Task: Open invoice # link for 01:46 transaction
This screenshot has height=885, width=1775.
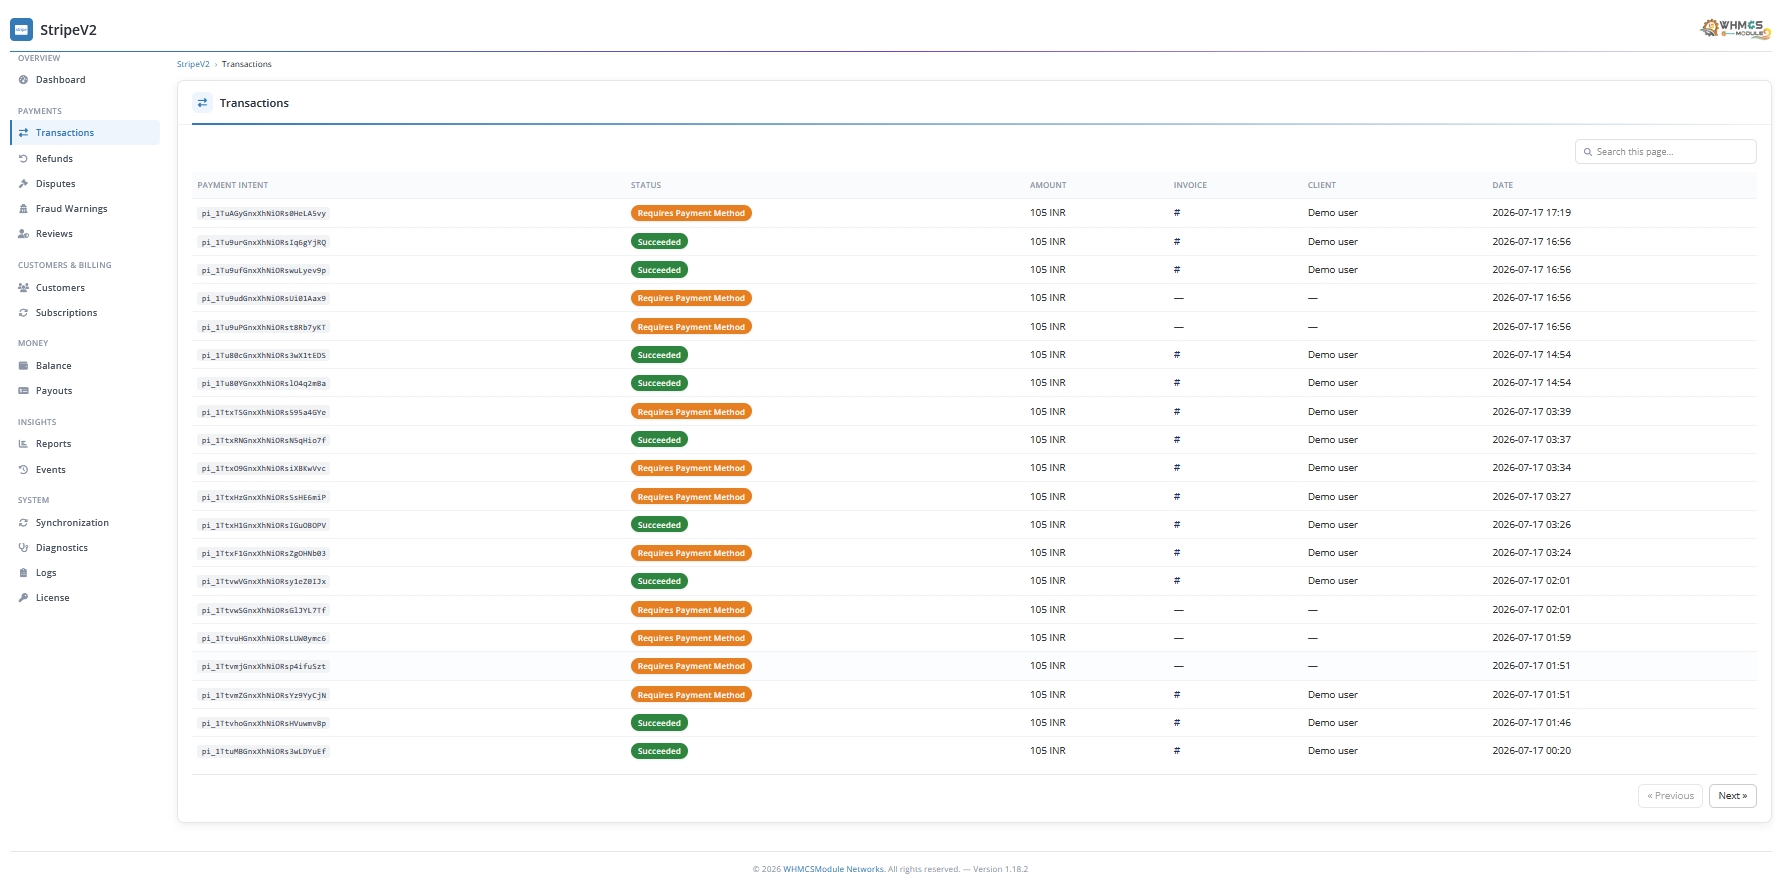Action: point(1177,723)
